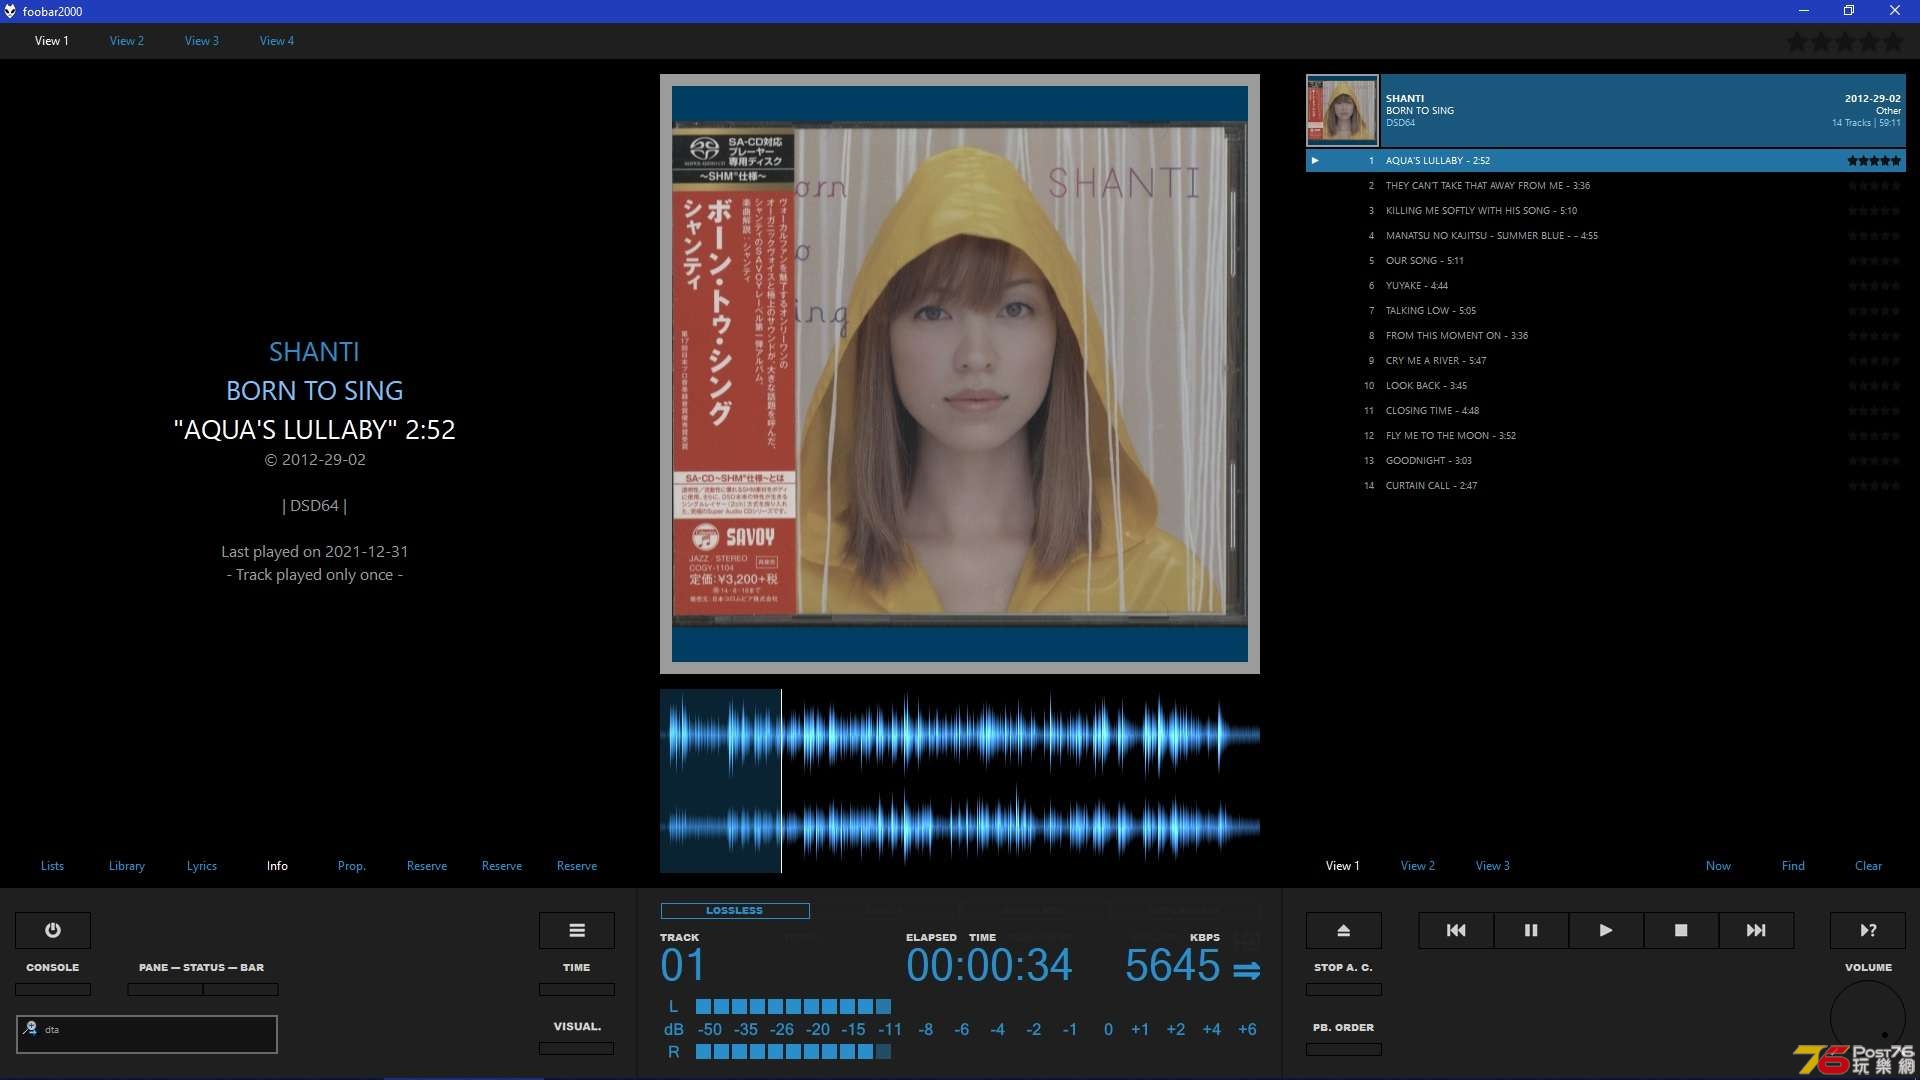Open the hamburger menu button above the Time label
Screen dimensions: 1920x1080
click(x=577, y=930)
